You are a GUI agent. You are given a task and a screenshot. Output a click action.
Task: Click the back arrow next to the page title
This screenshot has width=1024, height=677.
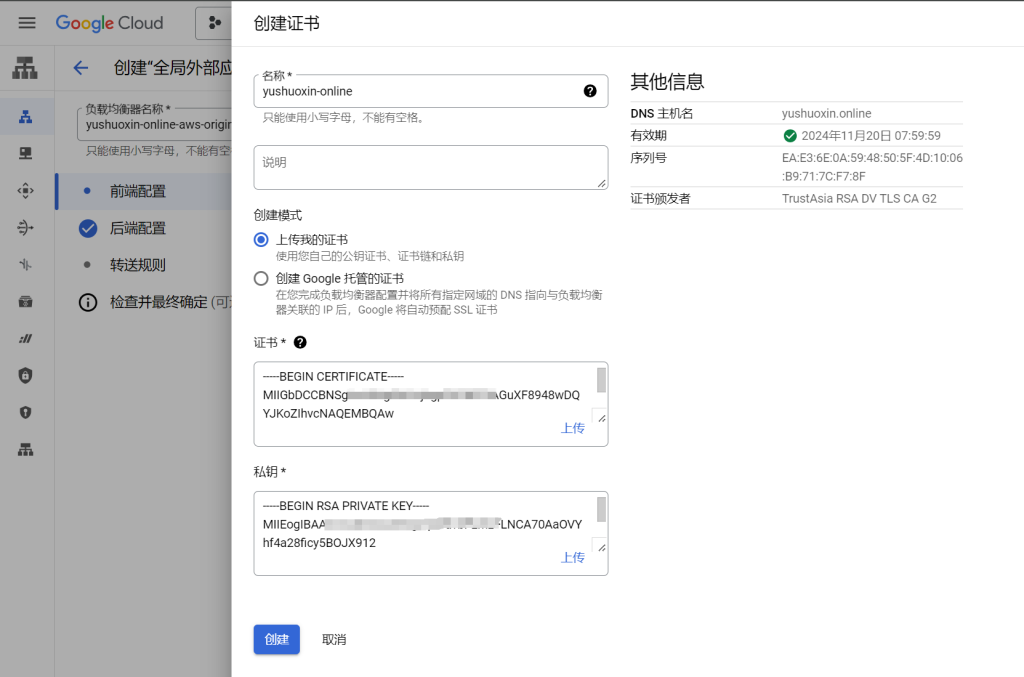[81, 68]
